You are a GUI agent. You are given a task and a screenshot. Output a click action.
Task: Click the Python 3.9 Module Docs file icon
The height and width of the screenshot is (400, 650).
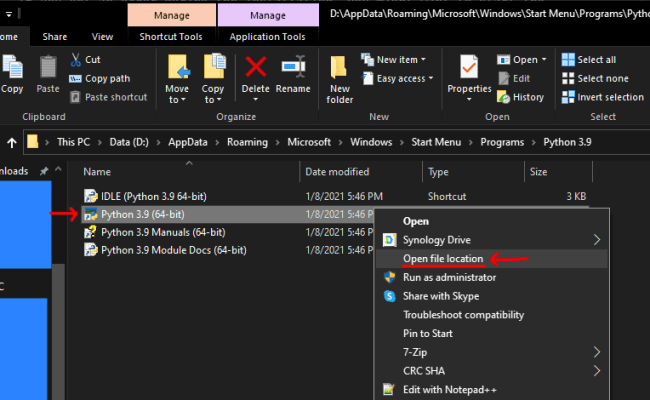91,250
